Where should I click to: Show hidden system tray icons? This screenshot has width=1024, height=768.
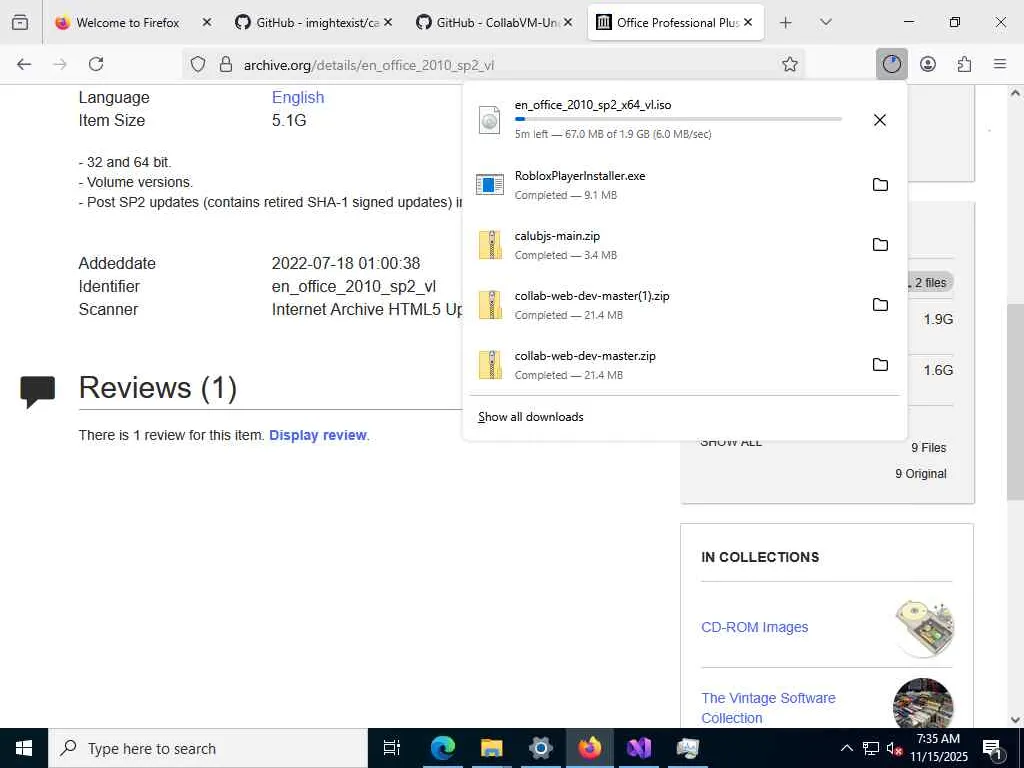click(846, 748)
